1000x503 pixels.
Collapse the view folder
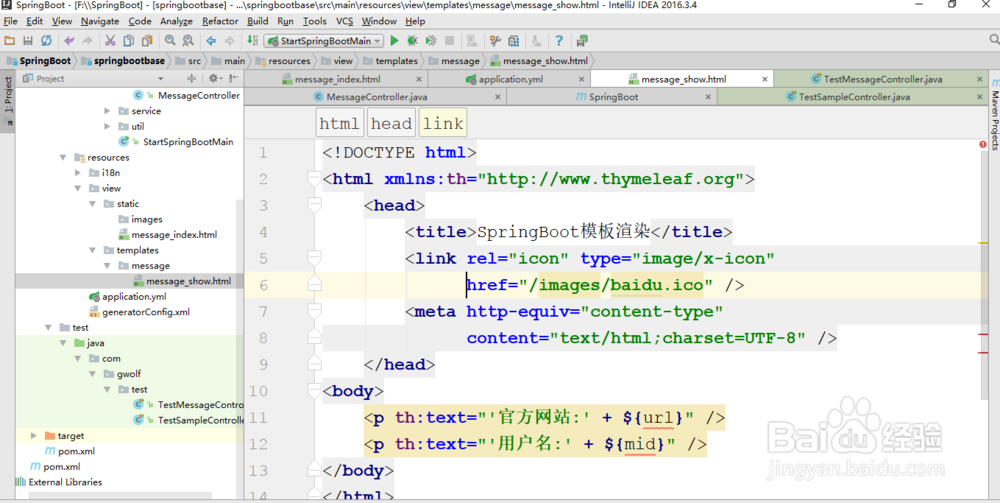click(77, 188)
